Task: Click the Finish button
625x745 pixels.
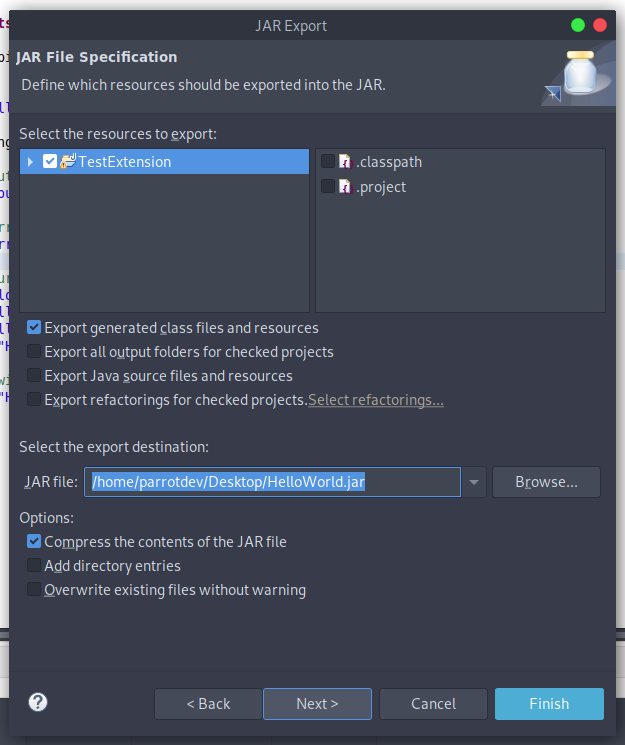Action: [549, 704]
